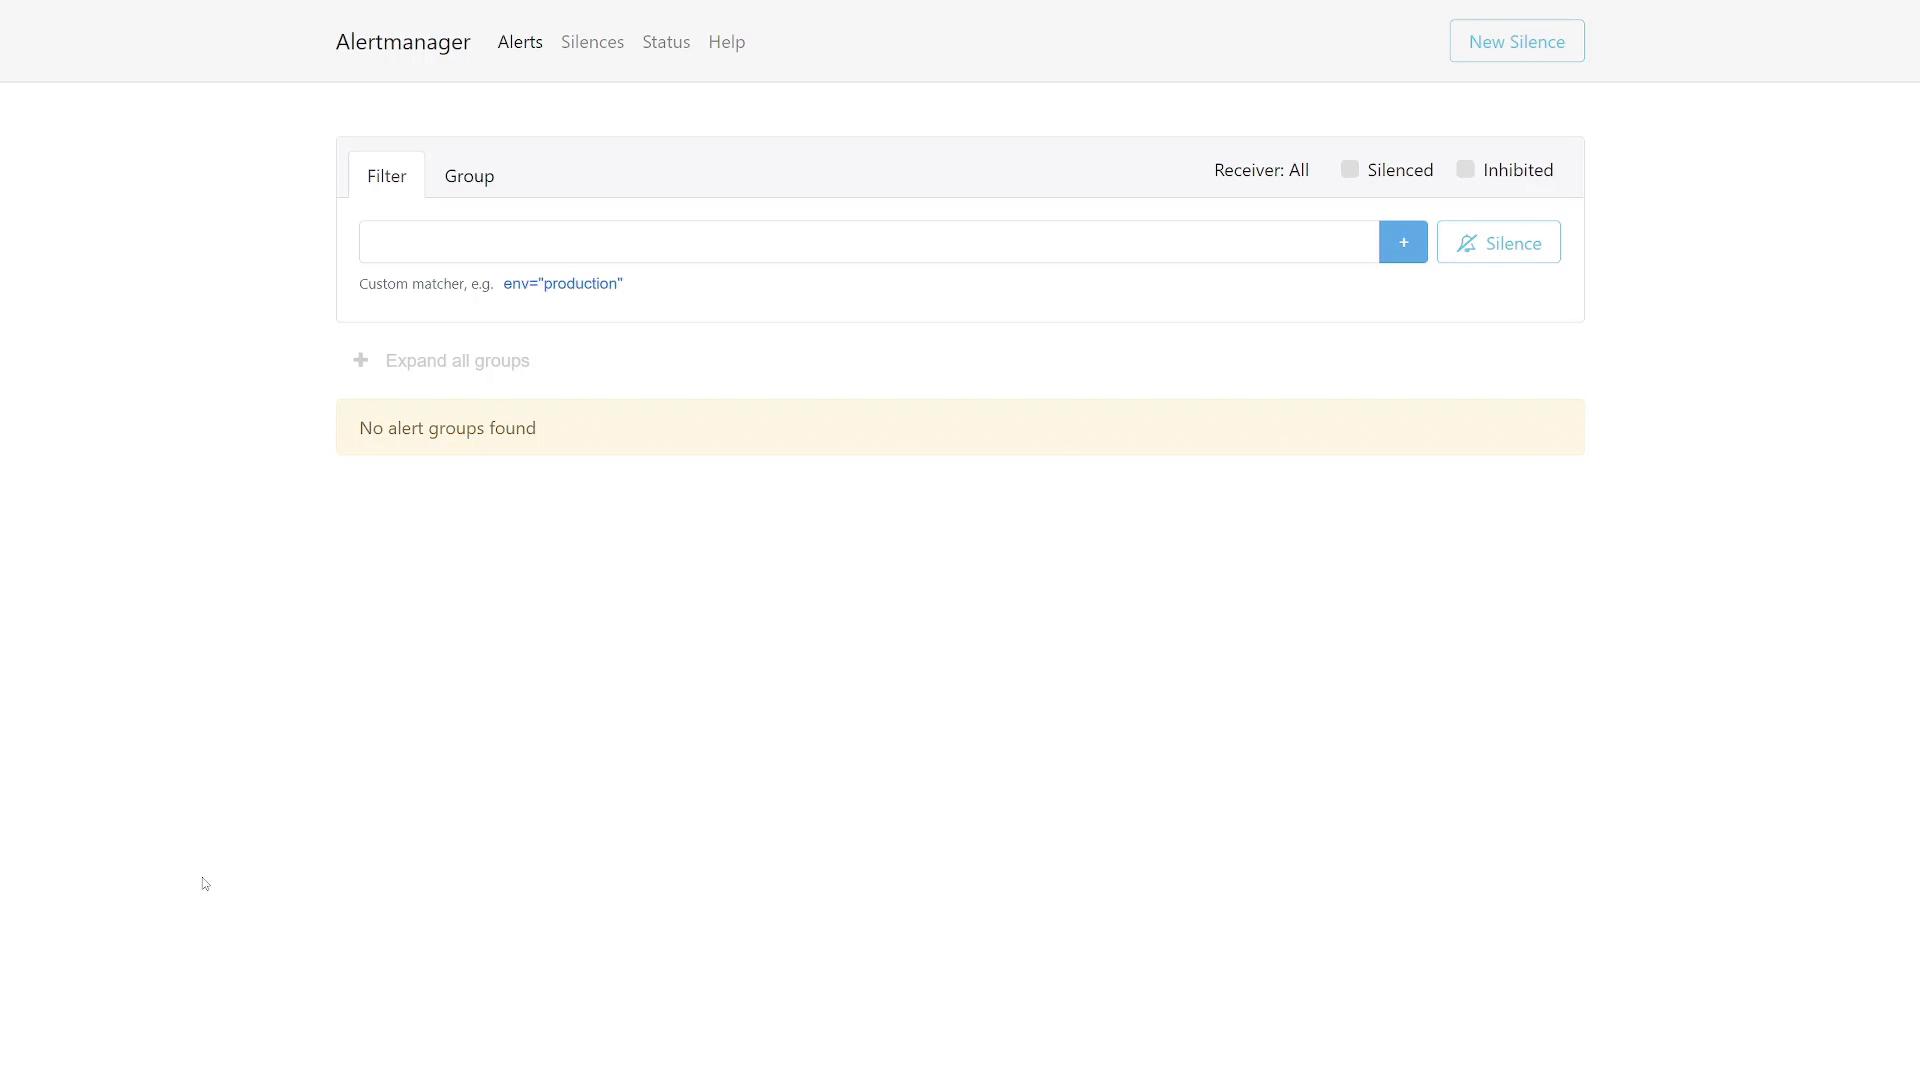This screenshot has height=1080, width=1920.
Task: Open the Receiver: All selector
Action: [x=1261, y=170]
